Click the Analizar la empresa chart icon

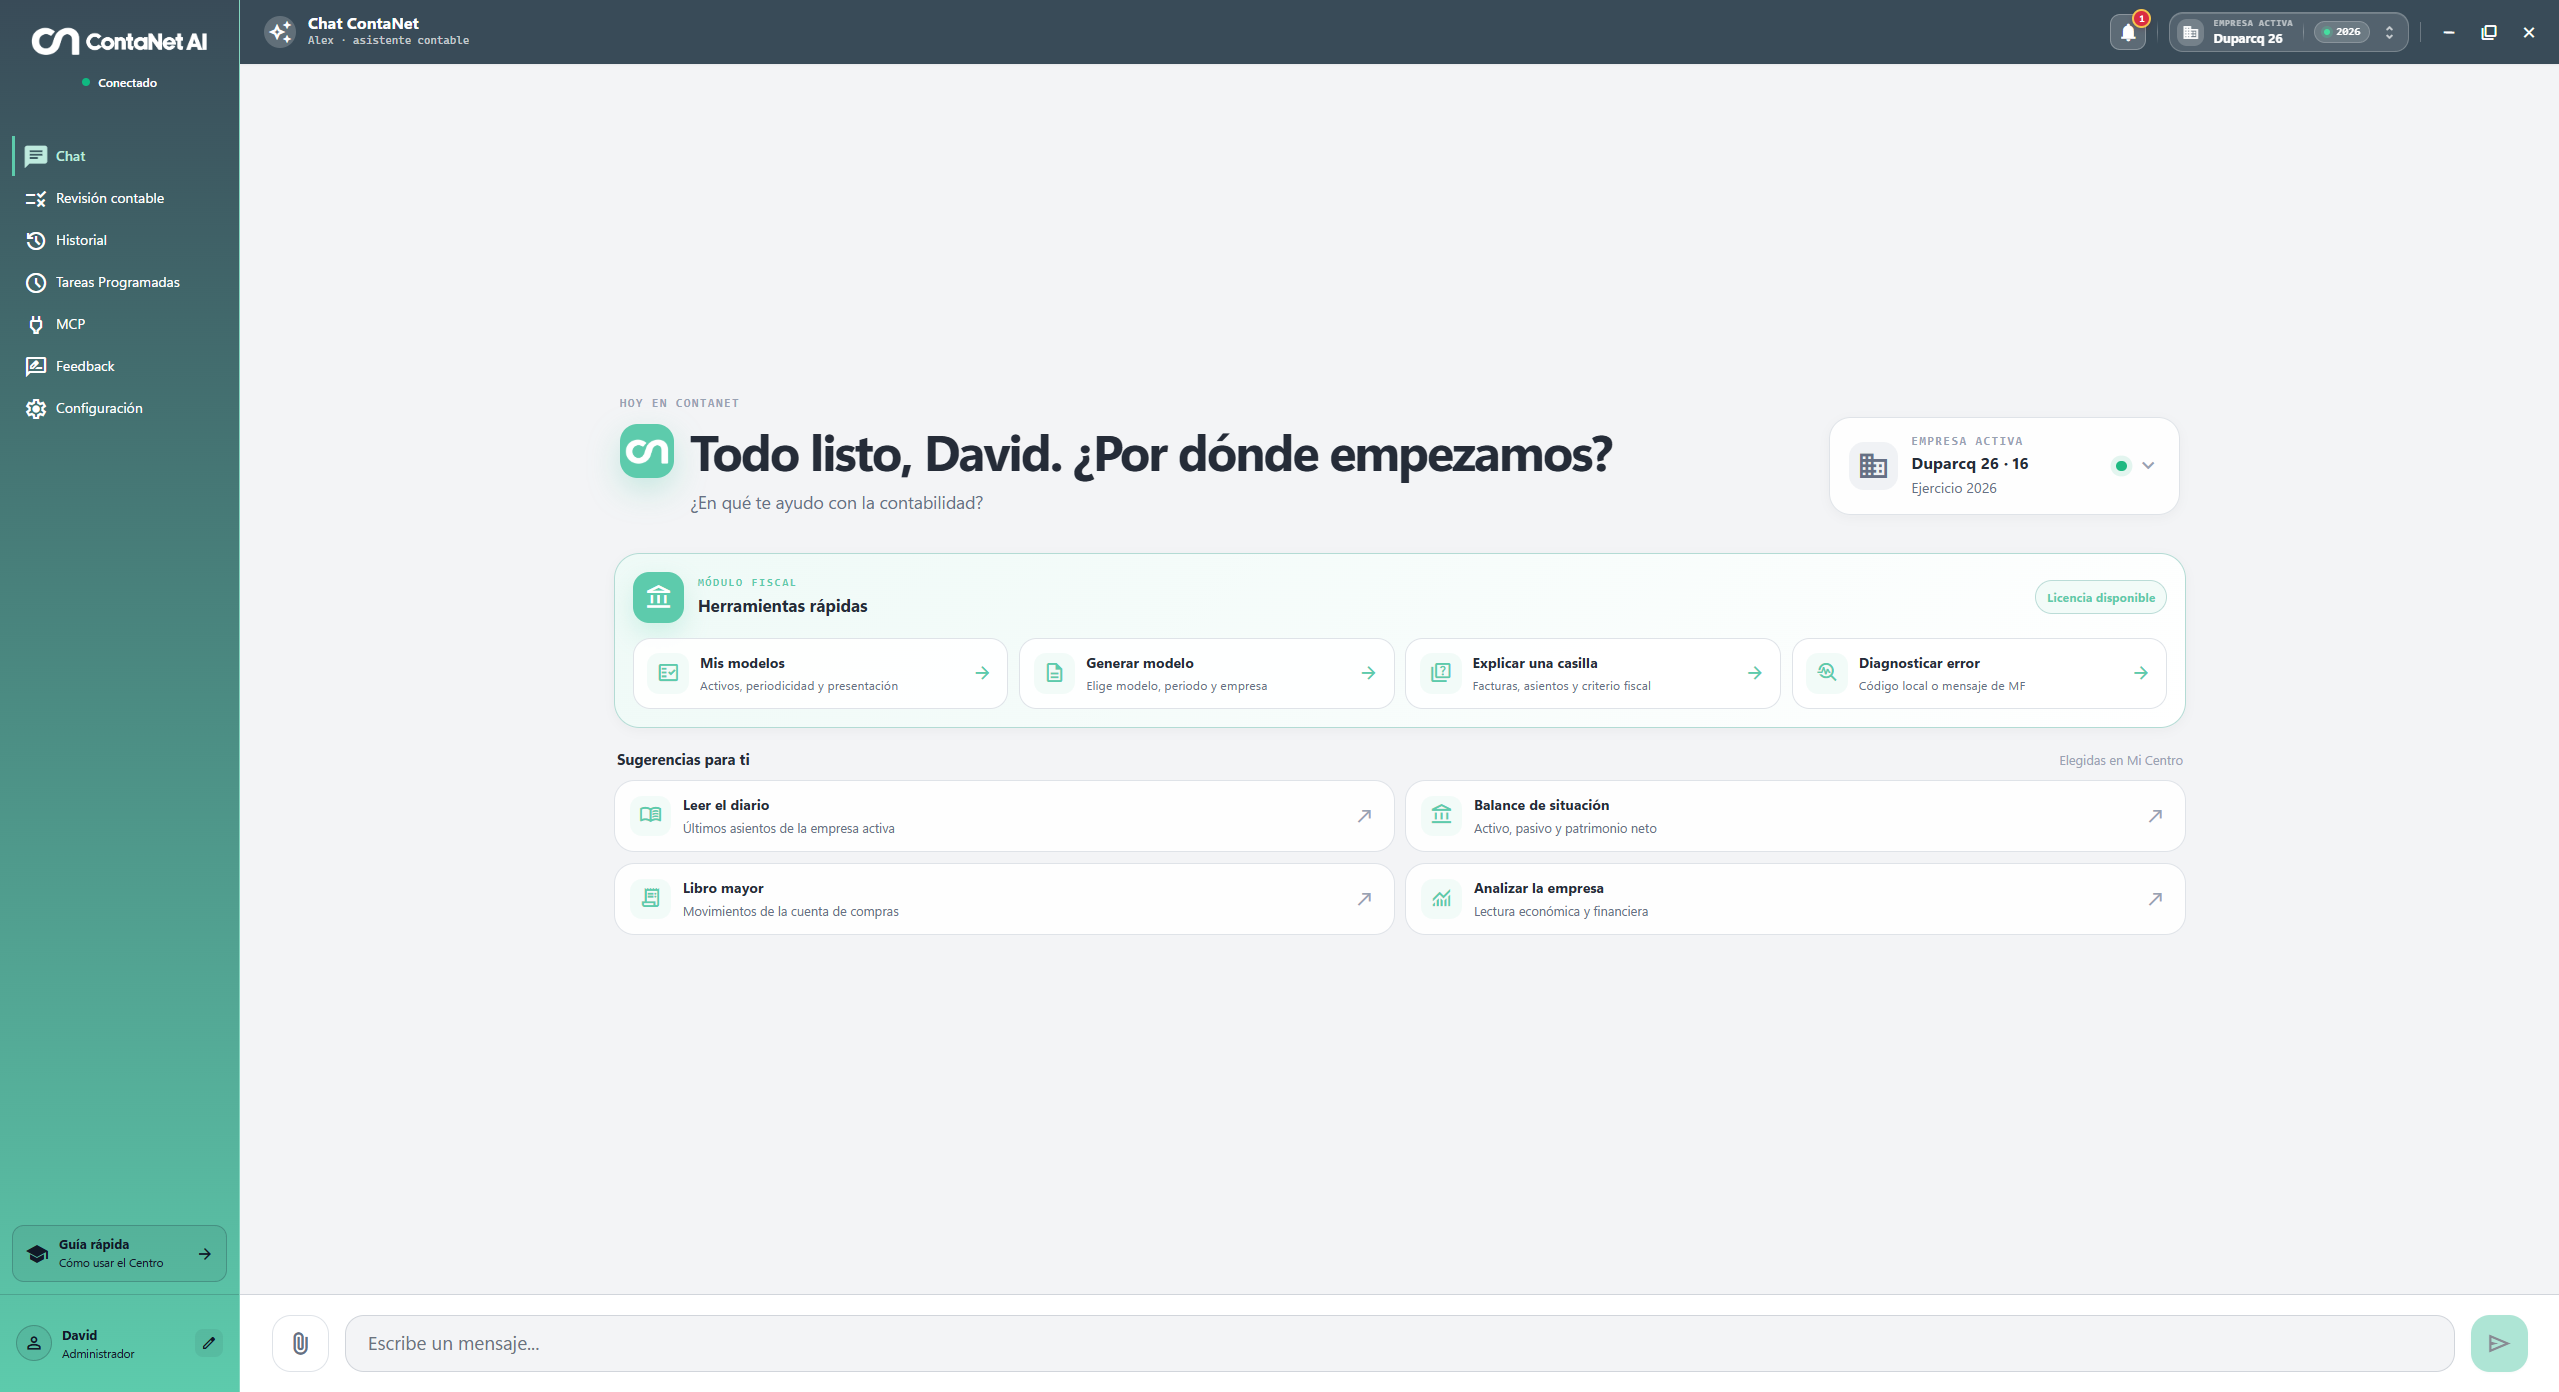pyautogui.click(x=1441, y=898)
